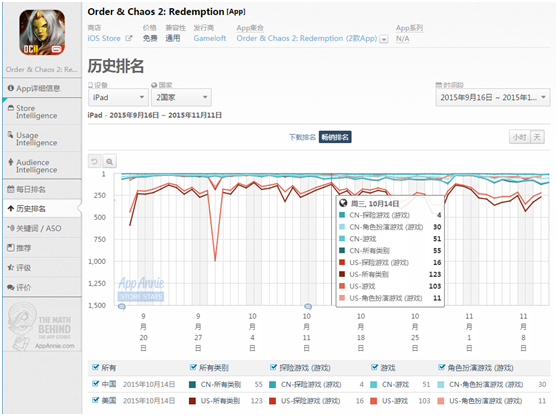Click the reset zoom undo icon above chart
This screenshot has width=558, height=416.
pos(95,161)
